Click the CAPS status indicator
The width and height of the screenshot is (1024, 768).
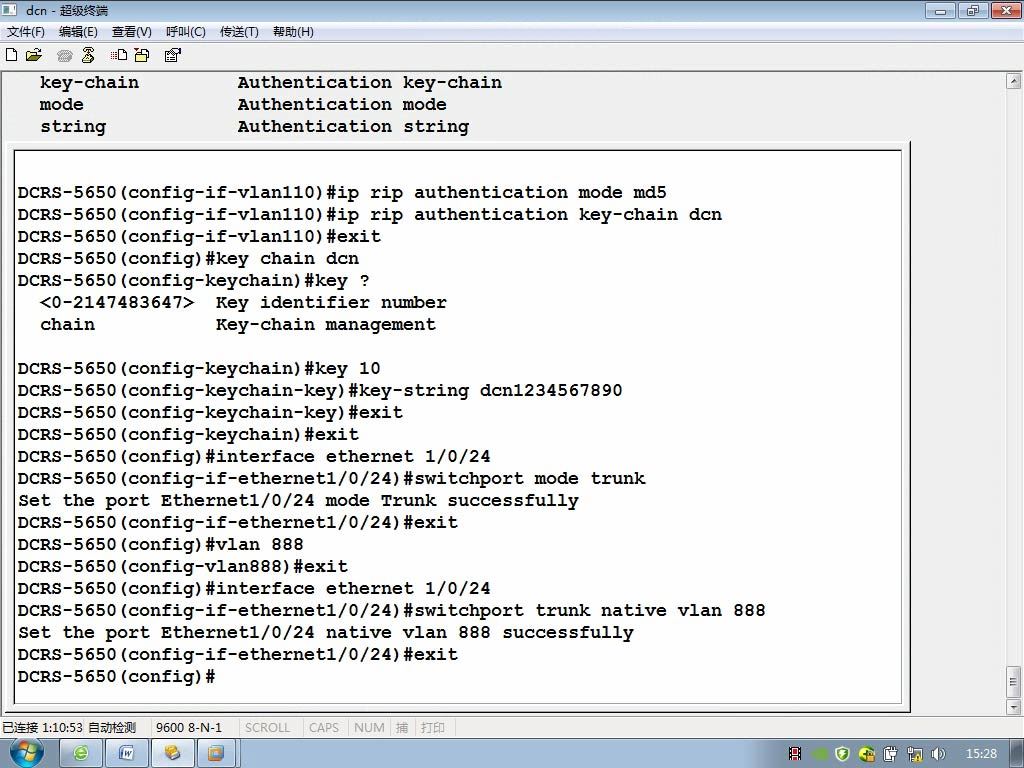[x=324, y=727]
